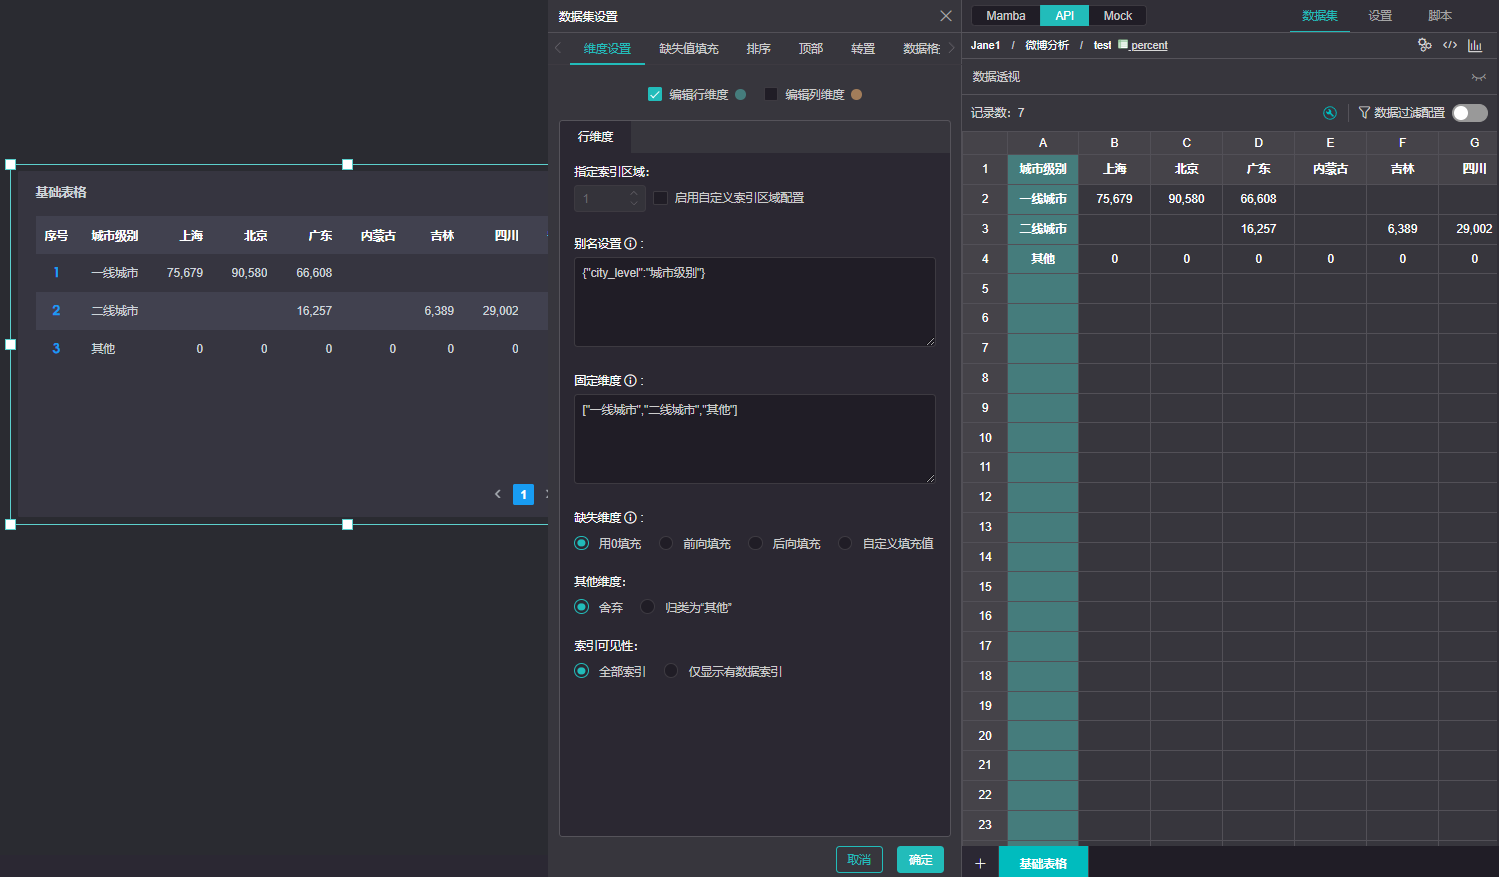Click the index area stepper arrows
This screenshot has height=877, width=1499.
(634, 198)
